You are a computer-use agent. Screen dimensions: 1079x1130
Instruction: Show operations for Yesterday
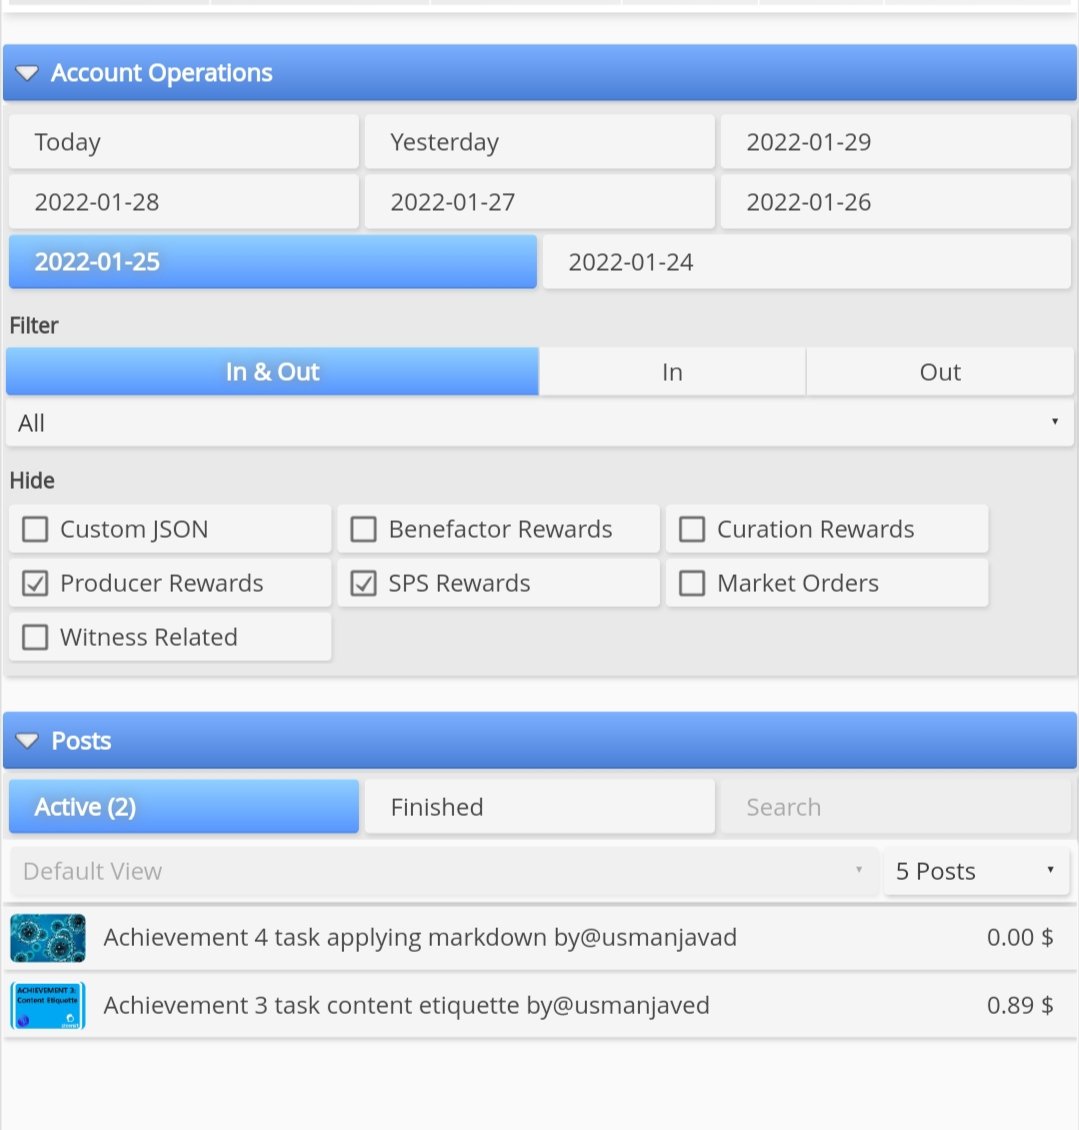[539, 142]
